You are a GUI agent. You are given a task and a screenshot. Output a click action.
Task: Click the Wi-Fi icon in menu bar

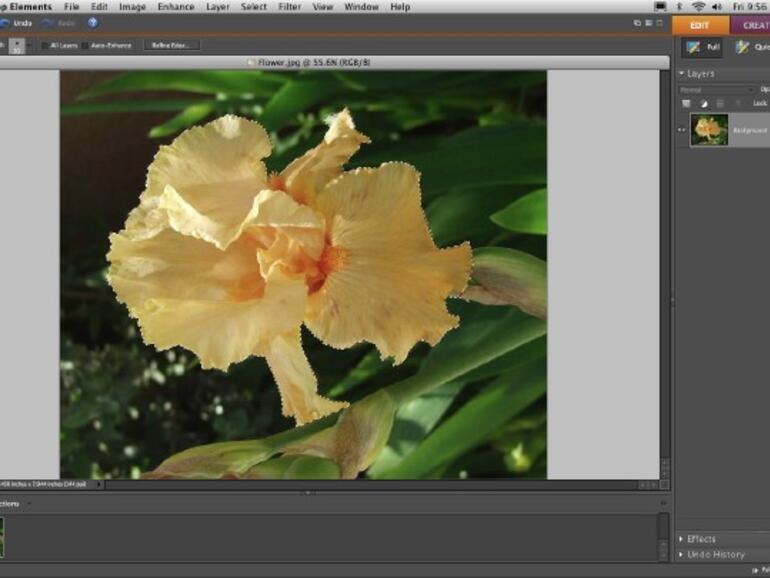click(697, 7)
